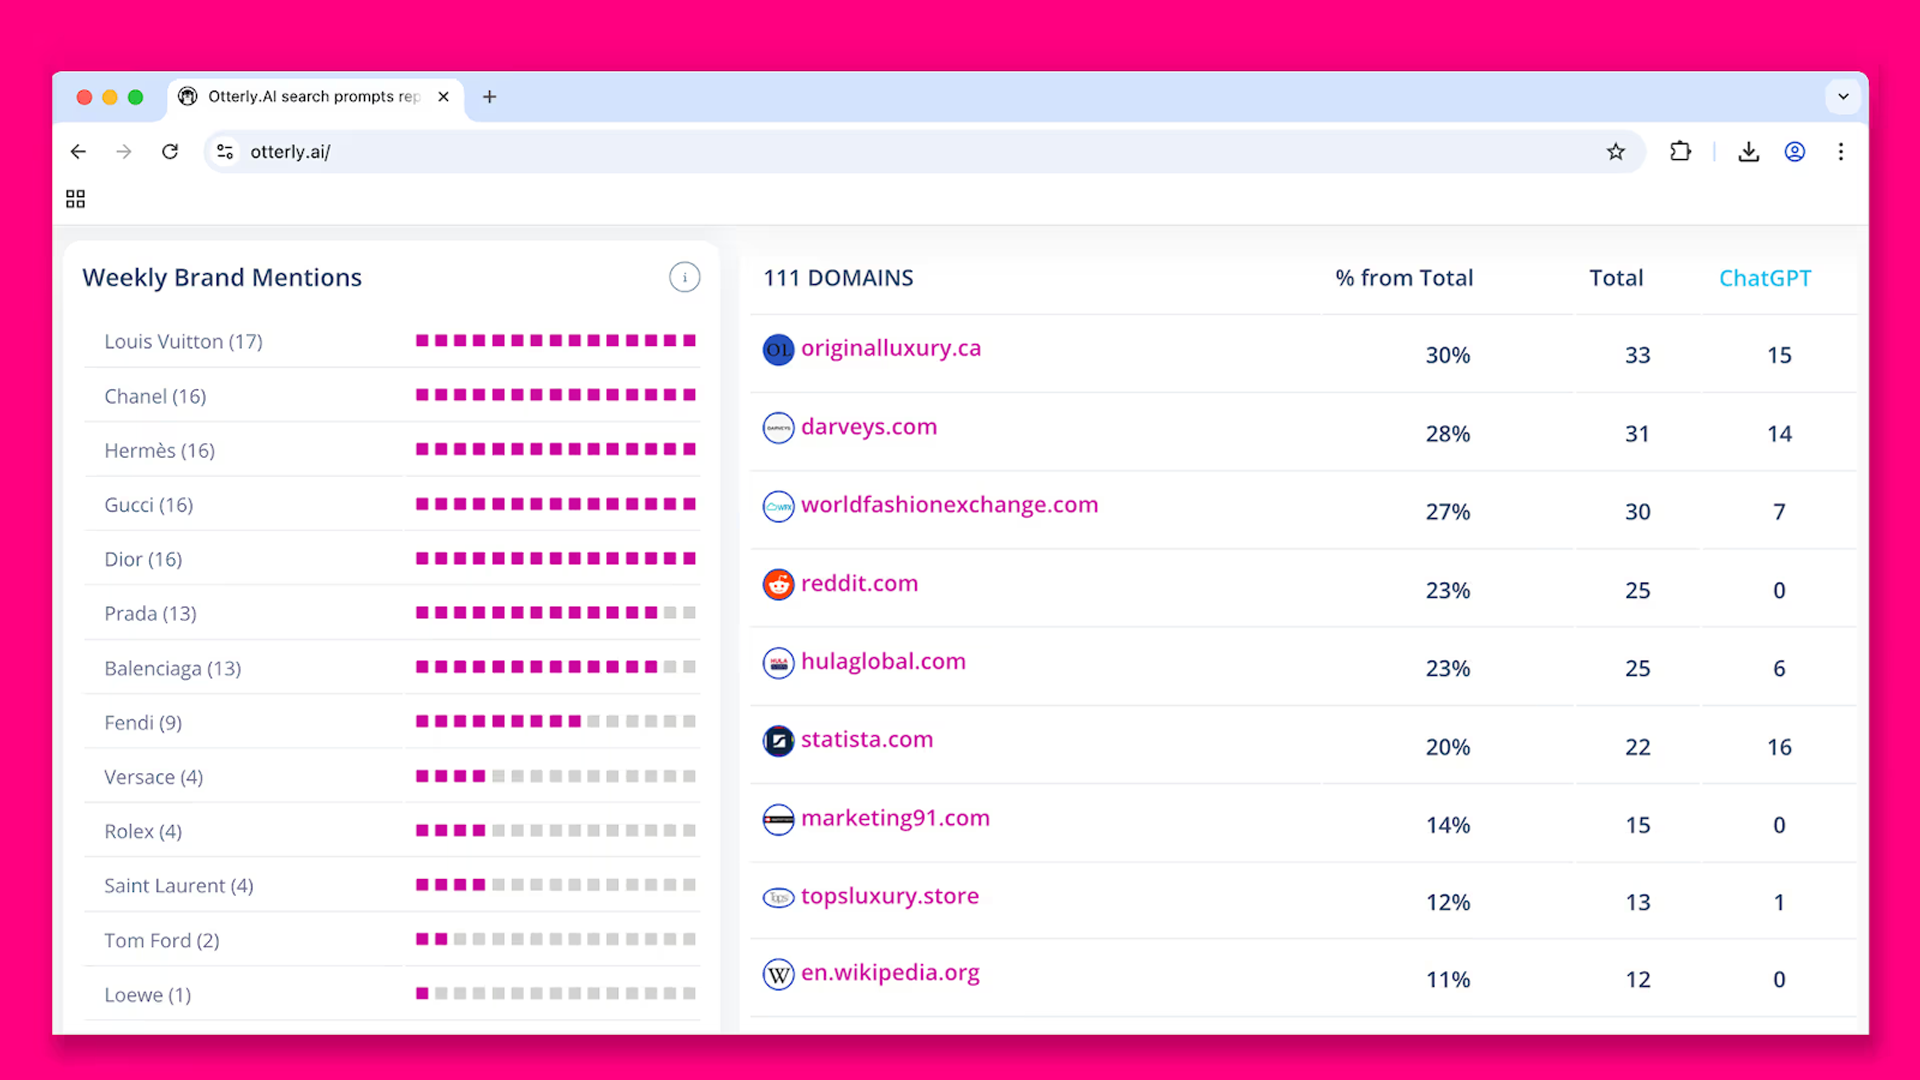Open the browser profile icon
The image size is (1920, 1080).
pos(1795,152)
